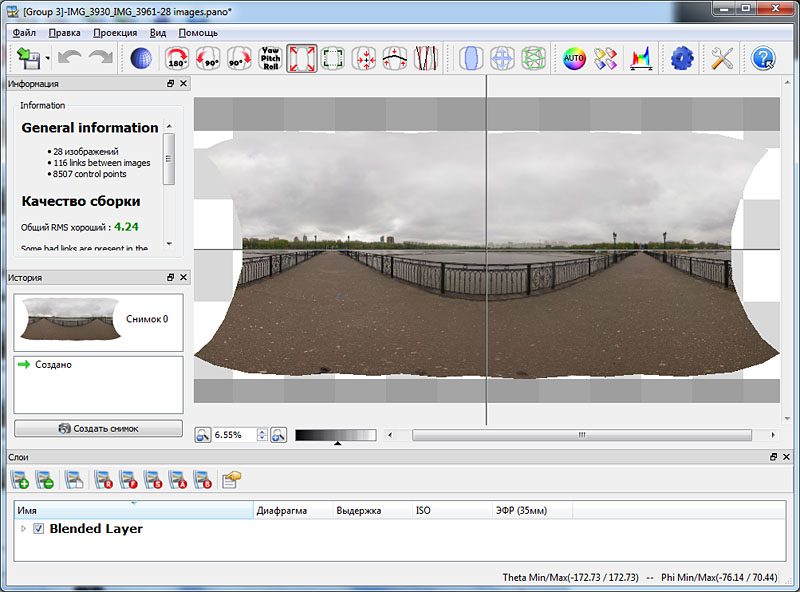Click the zoom percentage stepper arrows
The width and height of the screenshot is (800, 592).
click(x=262, y=435)
